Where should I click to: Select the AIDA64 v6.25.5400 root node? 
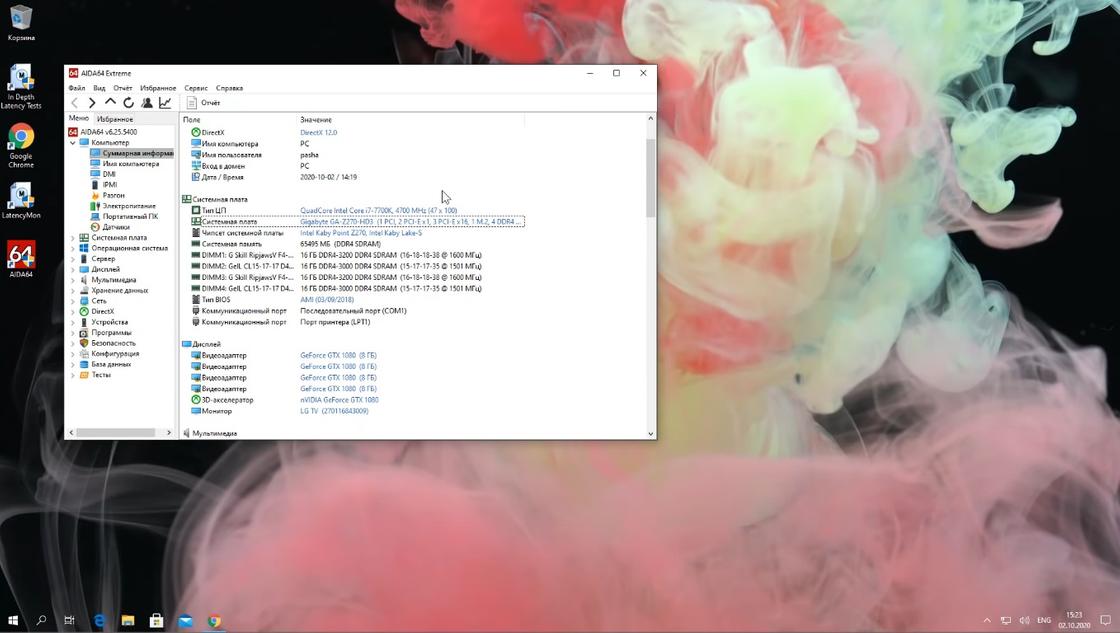point(103,132)
